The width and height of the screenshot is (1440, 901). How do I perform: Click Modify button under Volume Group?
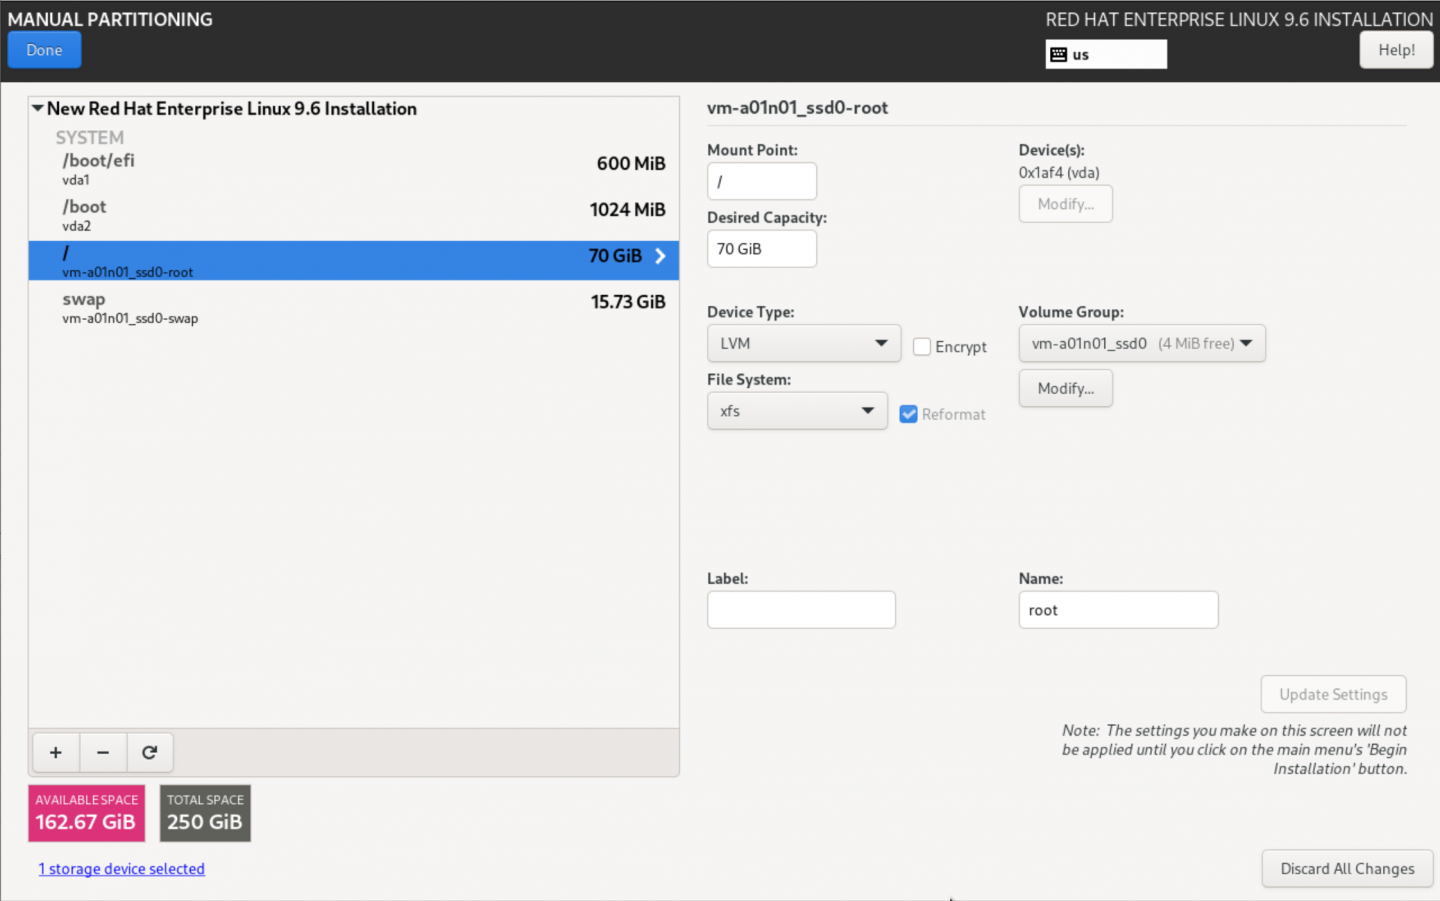pos(1065,388)
